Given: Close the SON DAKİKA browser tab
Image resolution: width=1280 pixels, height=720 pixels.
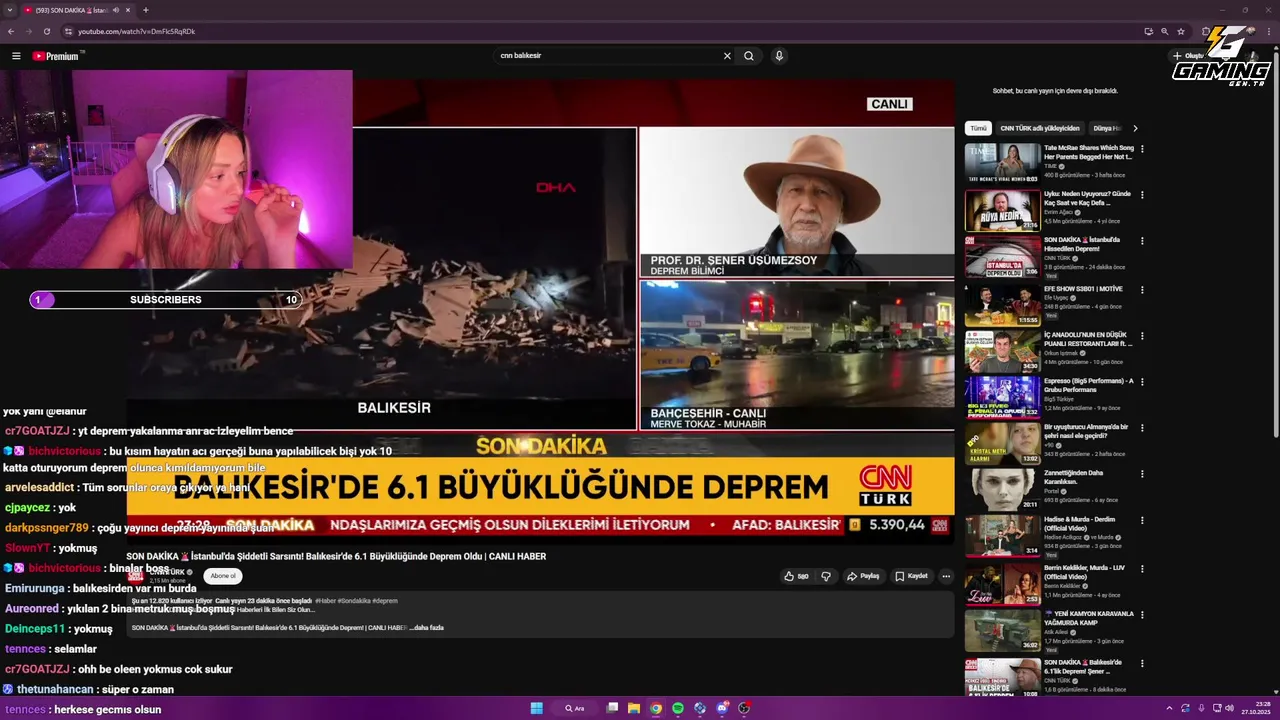Looking at the screenshot, I should (x=130, y=10).
